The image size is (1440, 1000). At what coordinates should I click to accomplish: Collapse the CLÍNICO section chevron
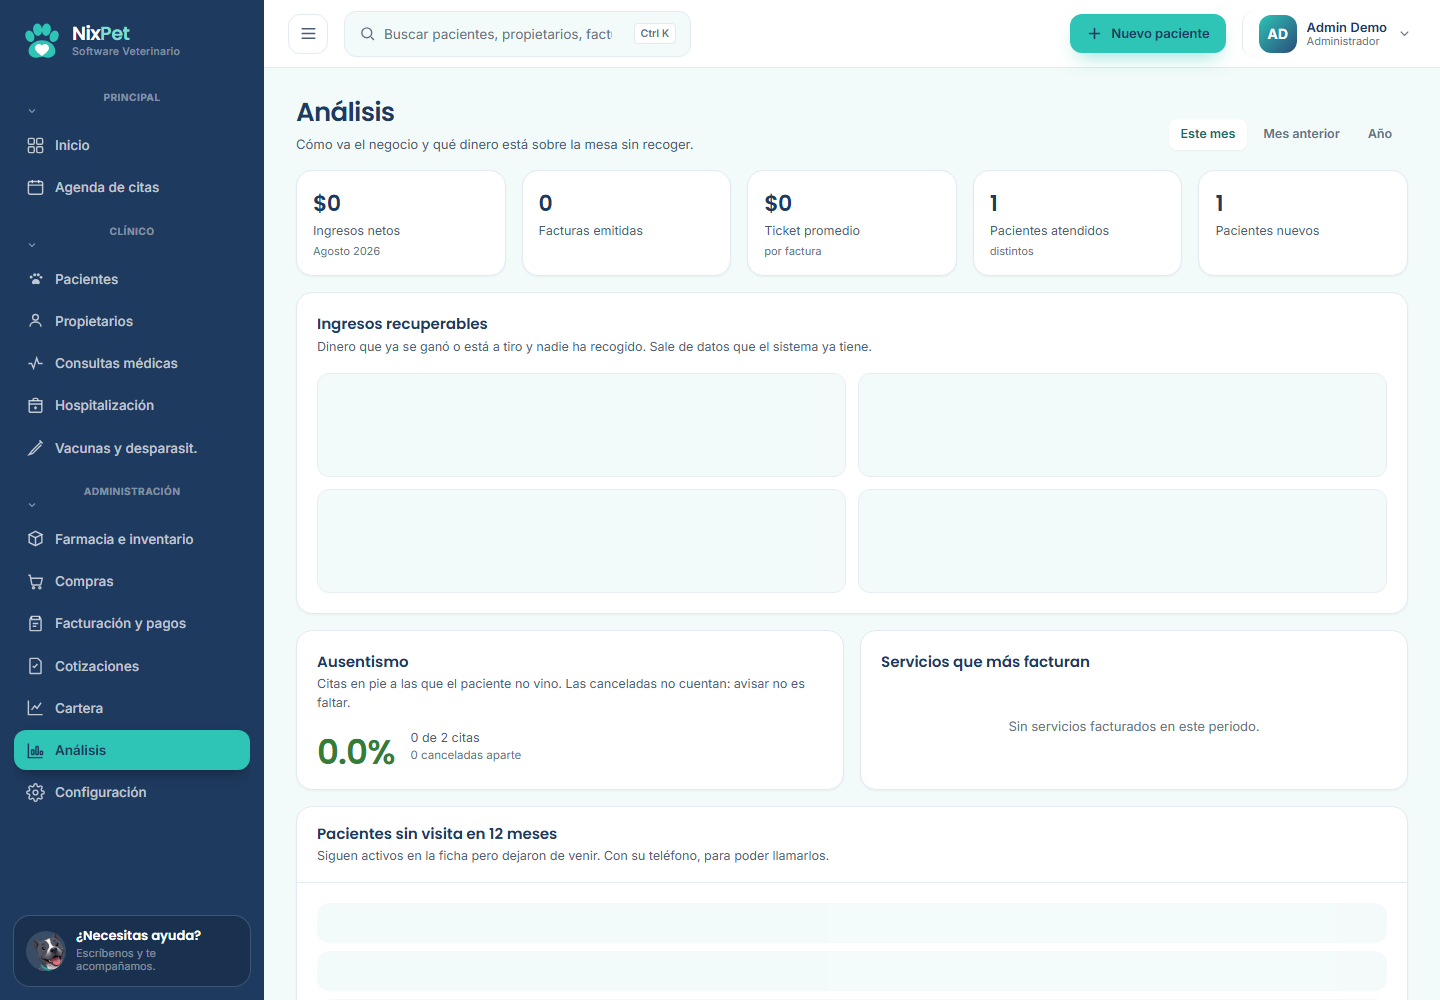[x=32, y=245]
